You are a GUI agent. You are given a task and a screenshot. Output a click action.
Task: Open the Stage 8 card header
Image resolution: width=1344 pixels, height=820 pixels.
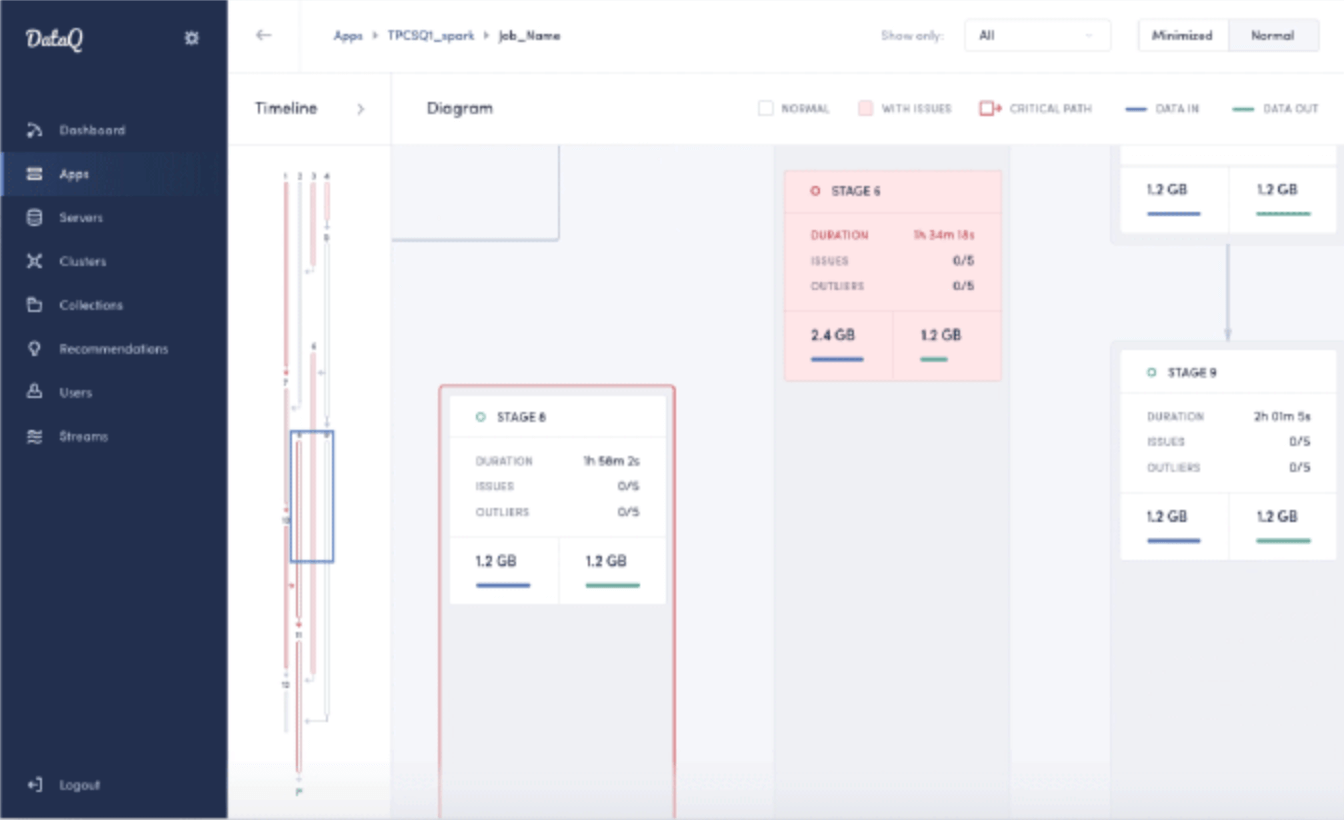click(557, 417)
